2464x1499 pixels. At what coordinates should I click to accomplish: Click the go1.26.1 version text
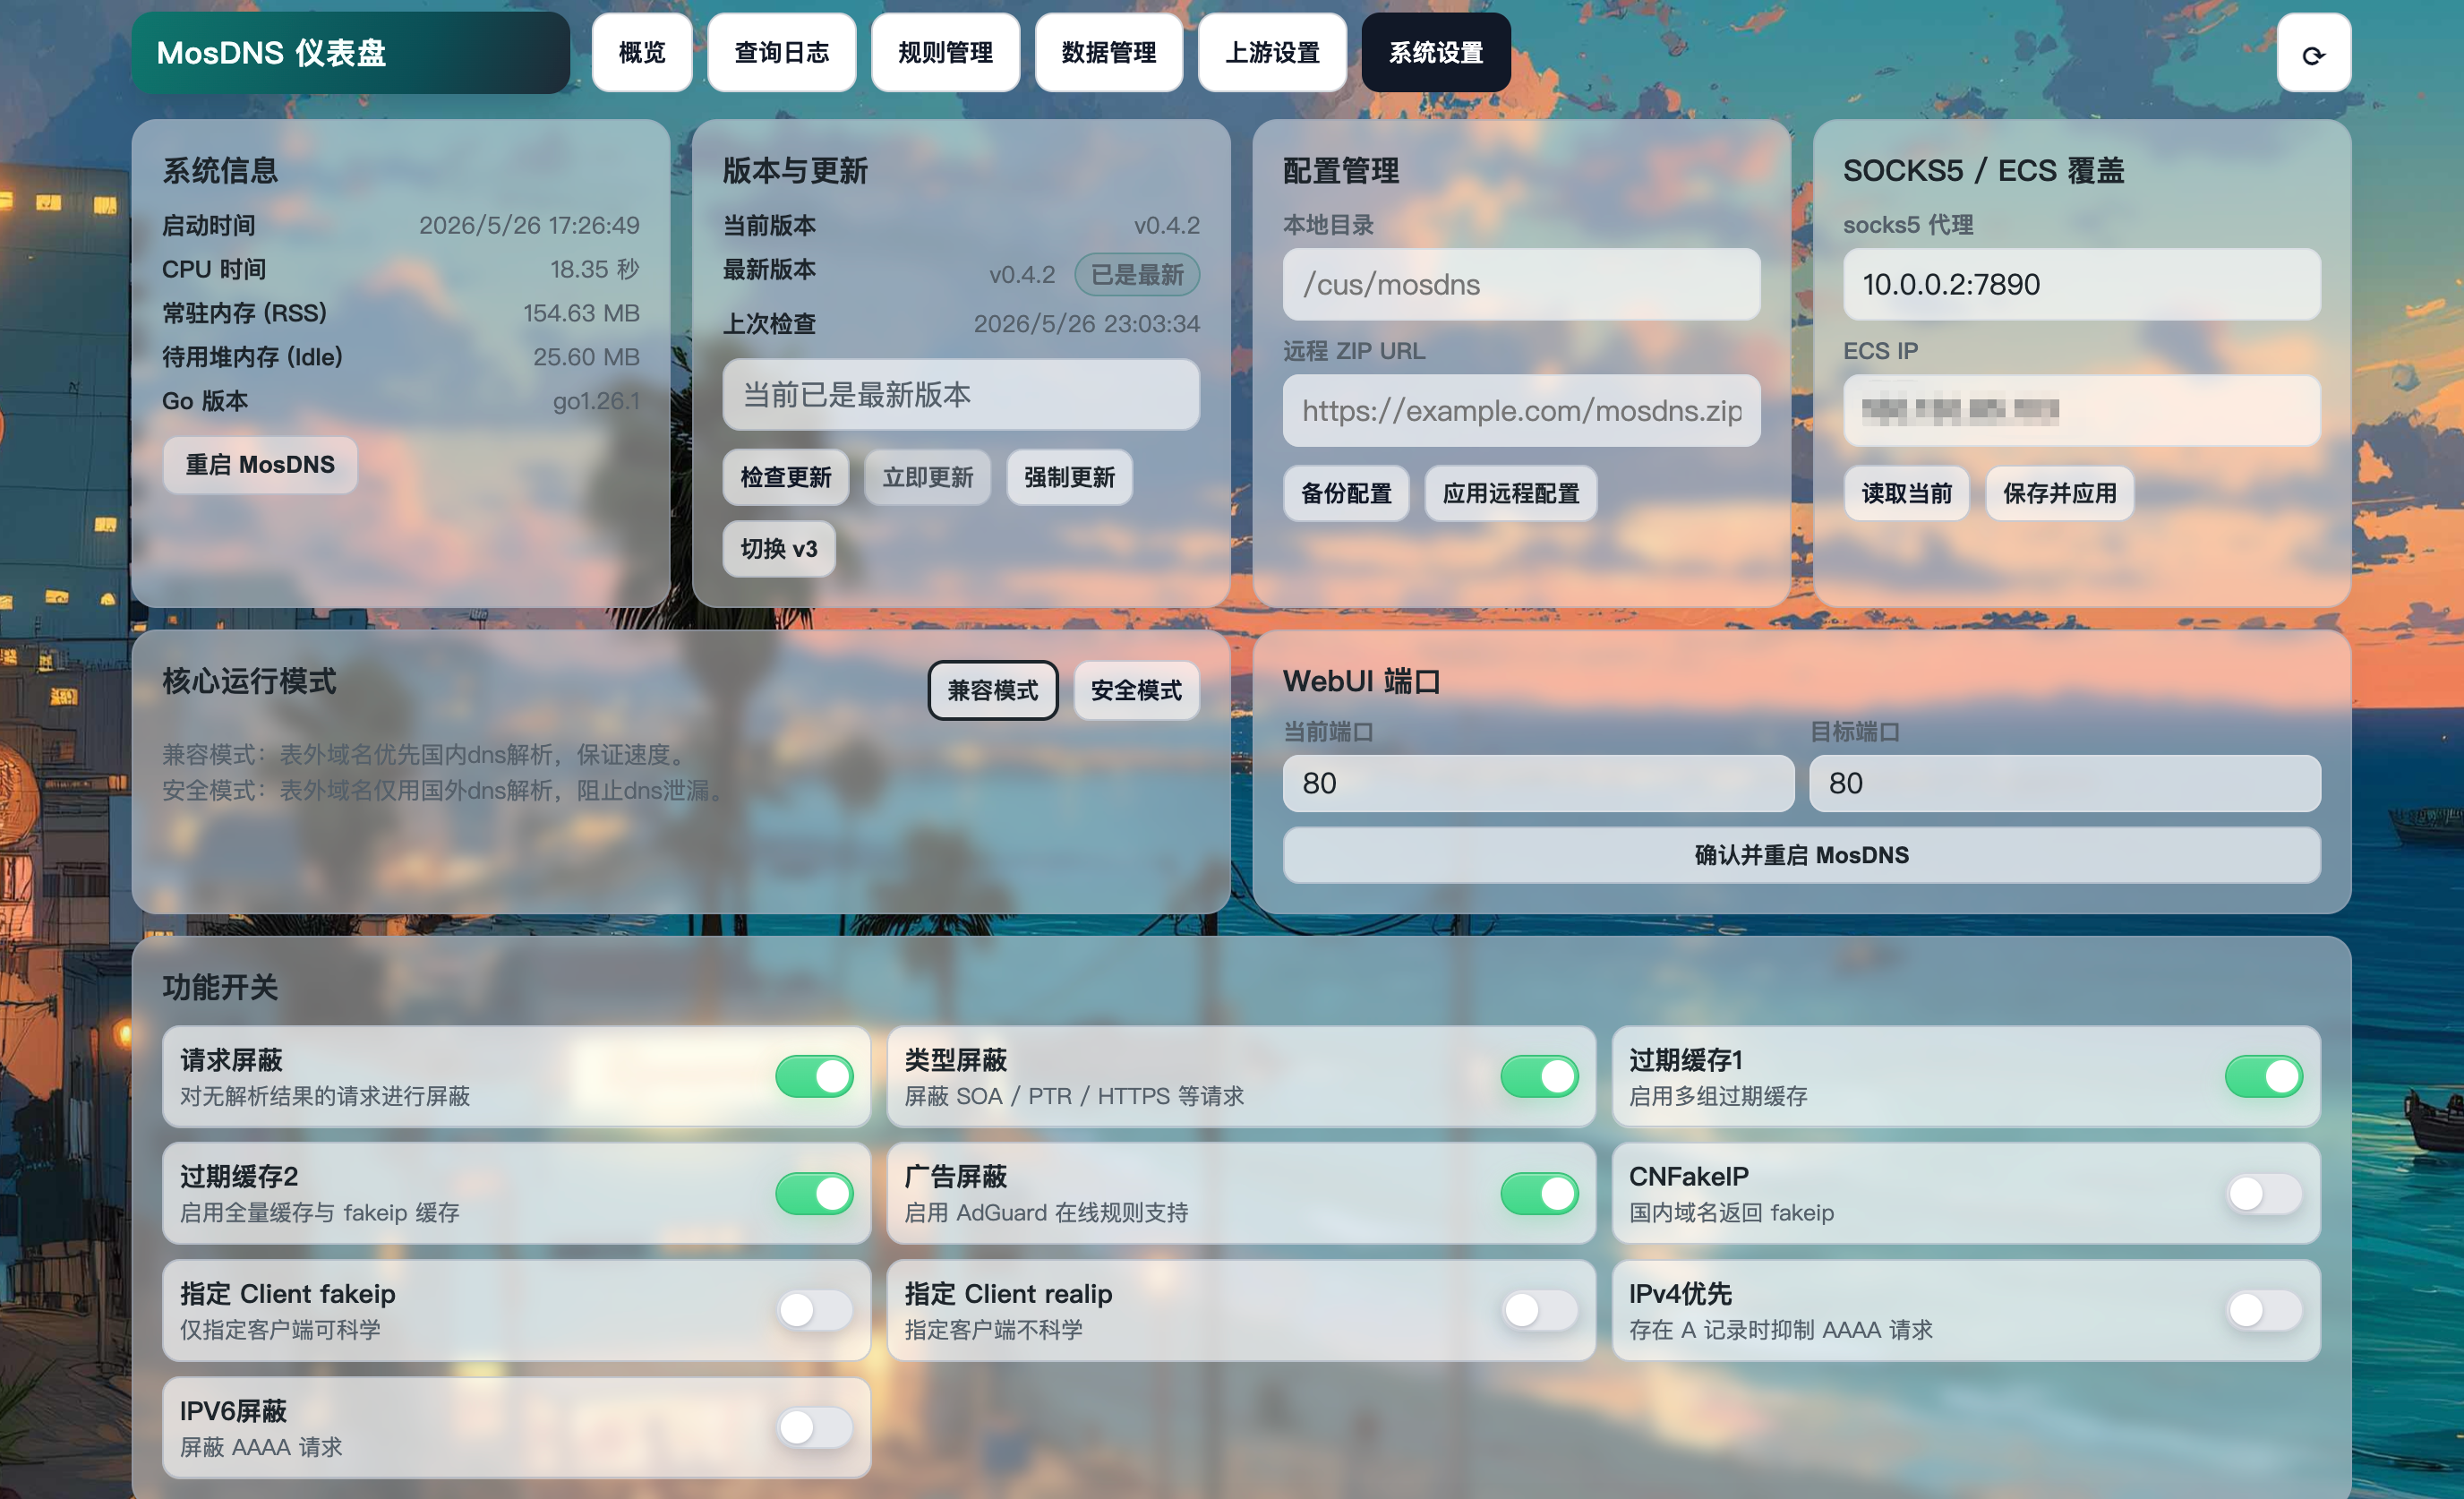tap(596, 402)
